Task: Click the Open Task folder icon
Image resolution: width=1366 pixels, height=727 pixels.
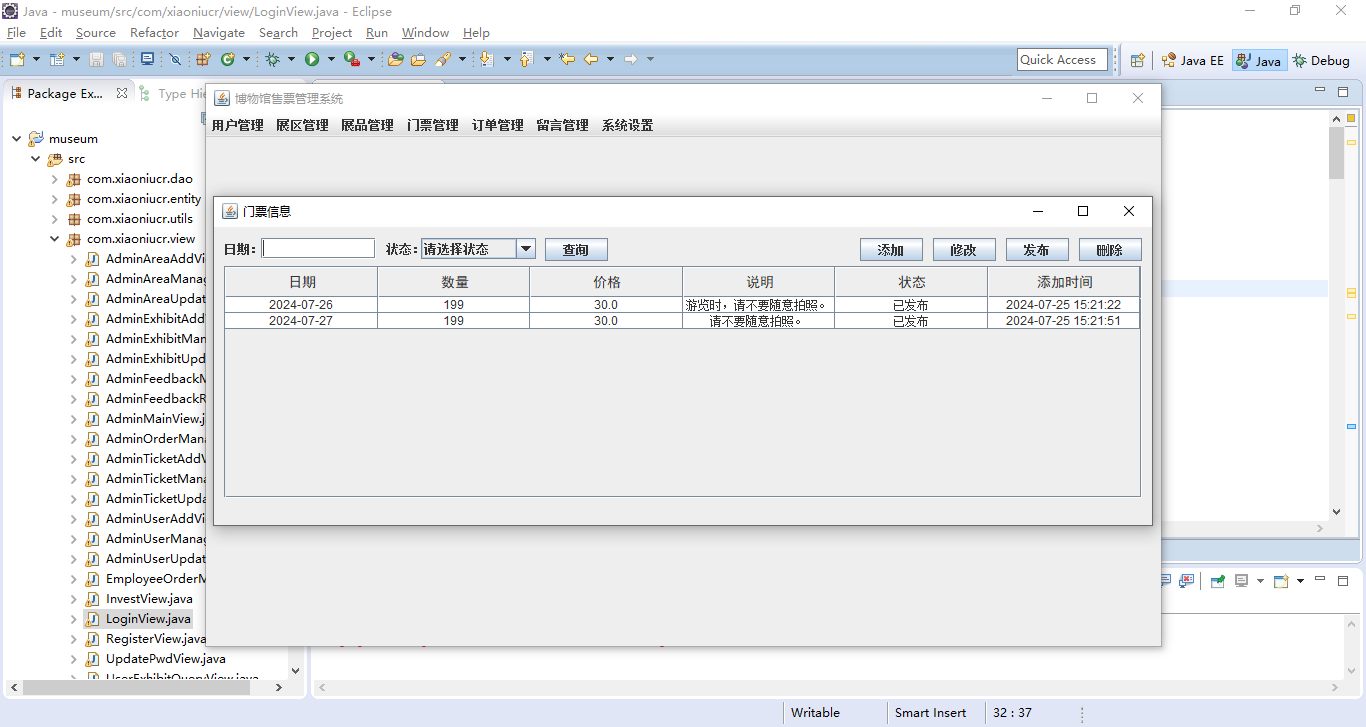Action: tap(418, 60)
